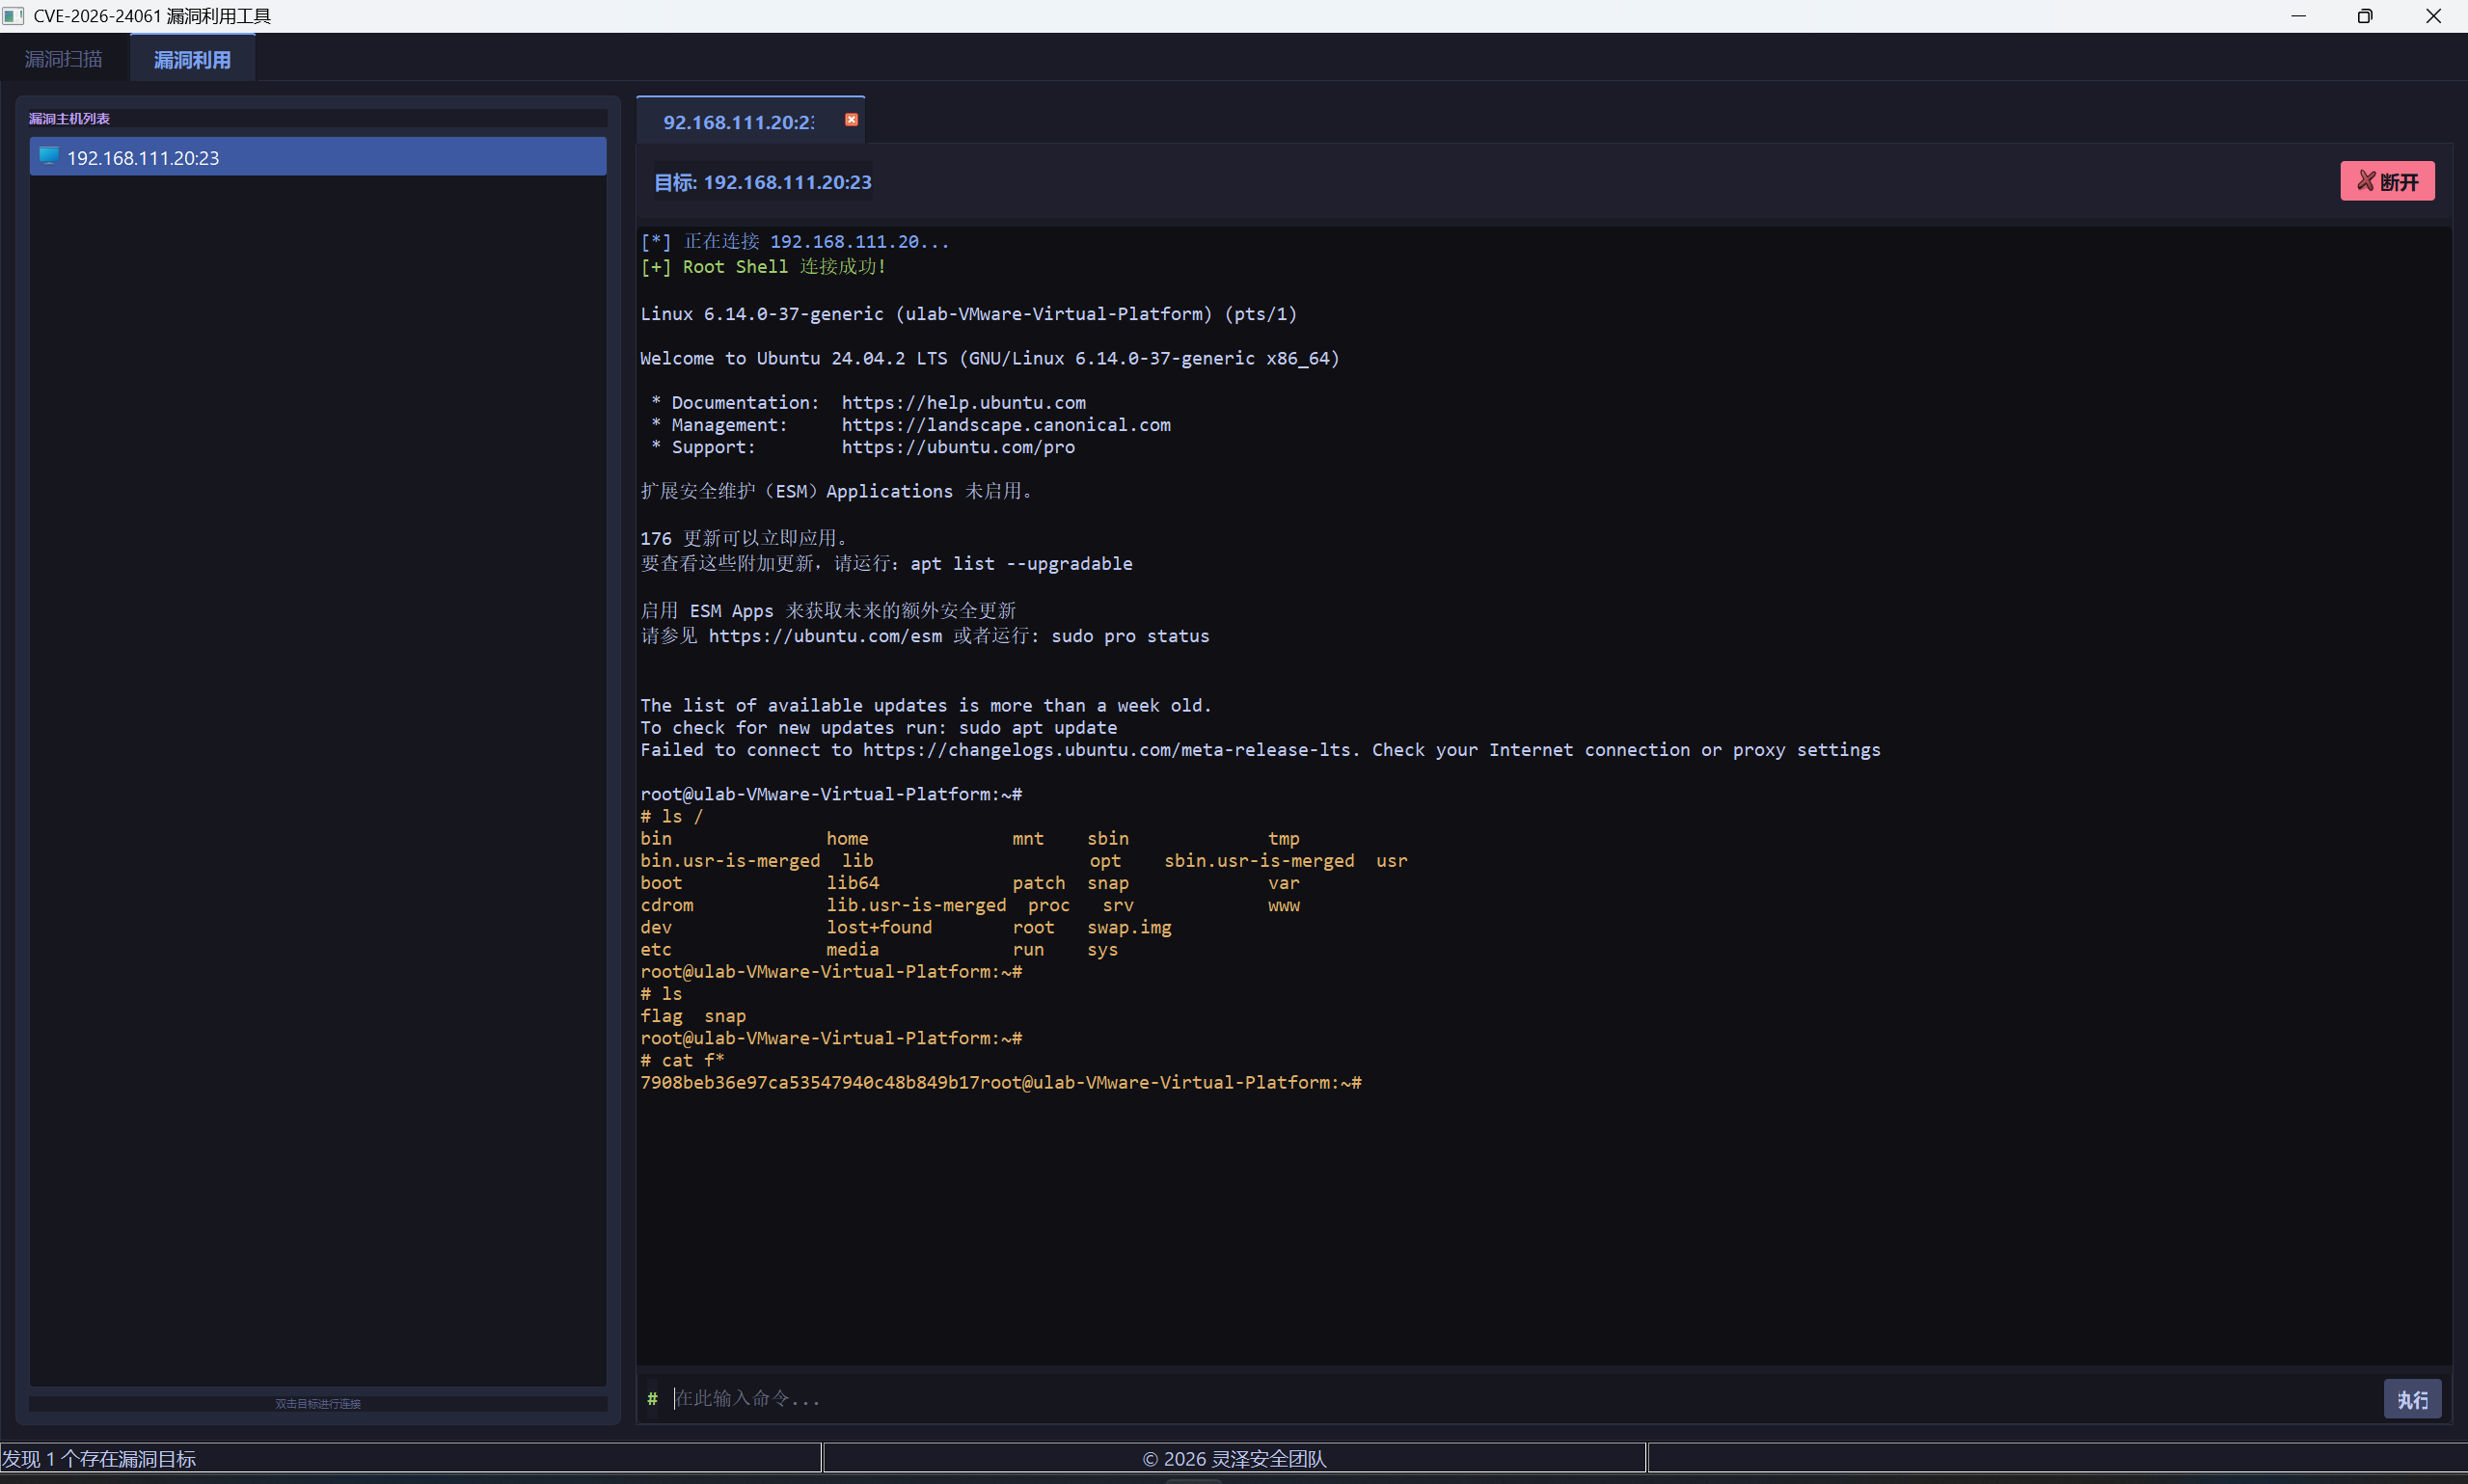The height and width of the screenshot is (1484, 2468).
Task: Click the 双击目标进行连接 hint text
Action: 318,1404
